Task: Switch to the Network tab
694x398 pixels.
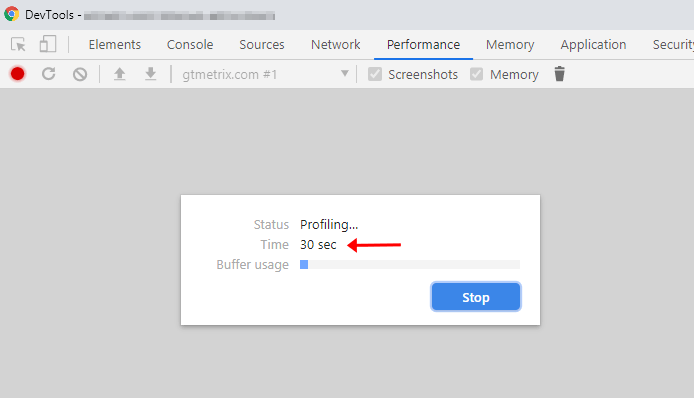Action: click(x=335, y=45)
